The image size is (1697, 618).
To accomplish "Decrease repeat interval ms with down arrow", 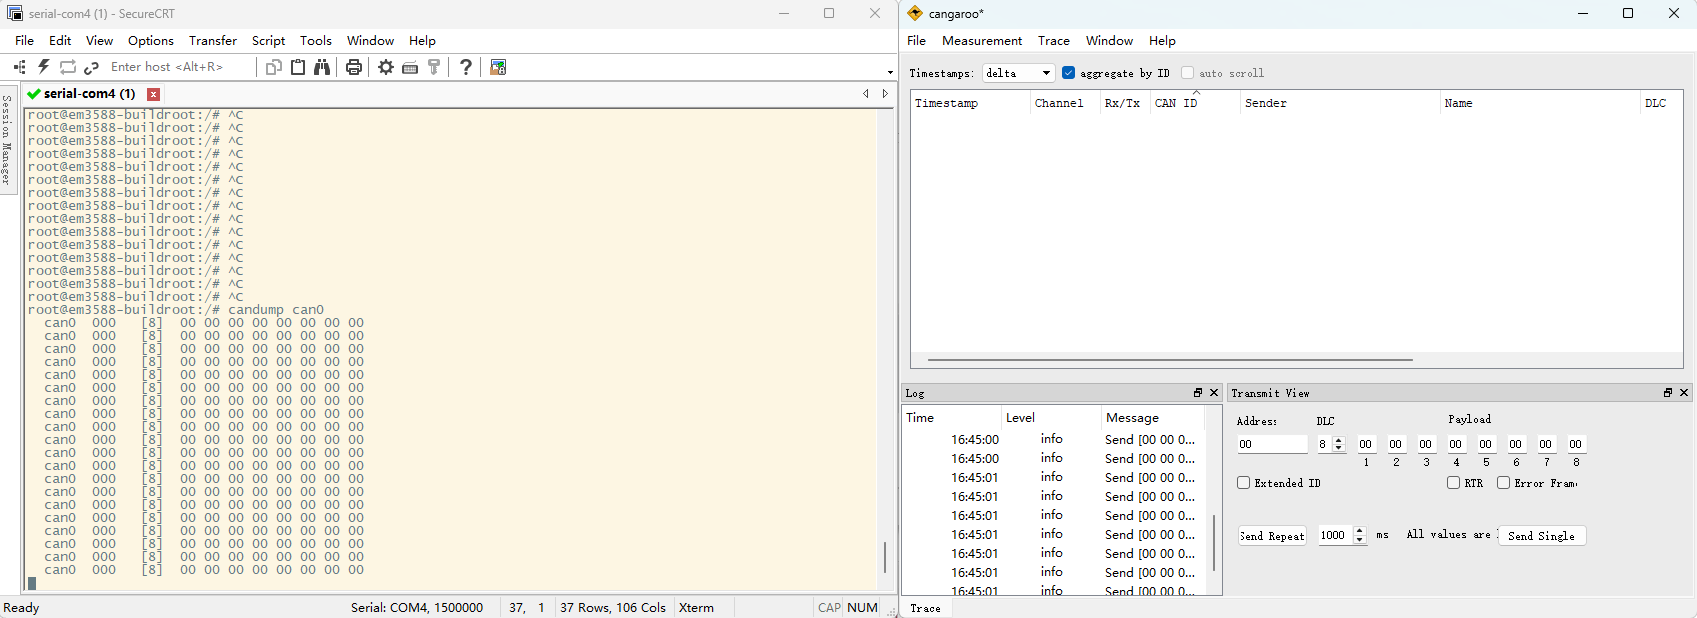I will (x=1359, y=540).
